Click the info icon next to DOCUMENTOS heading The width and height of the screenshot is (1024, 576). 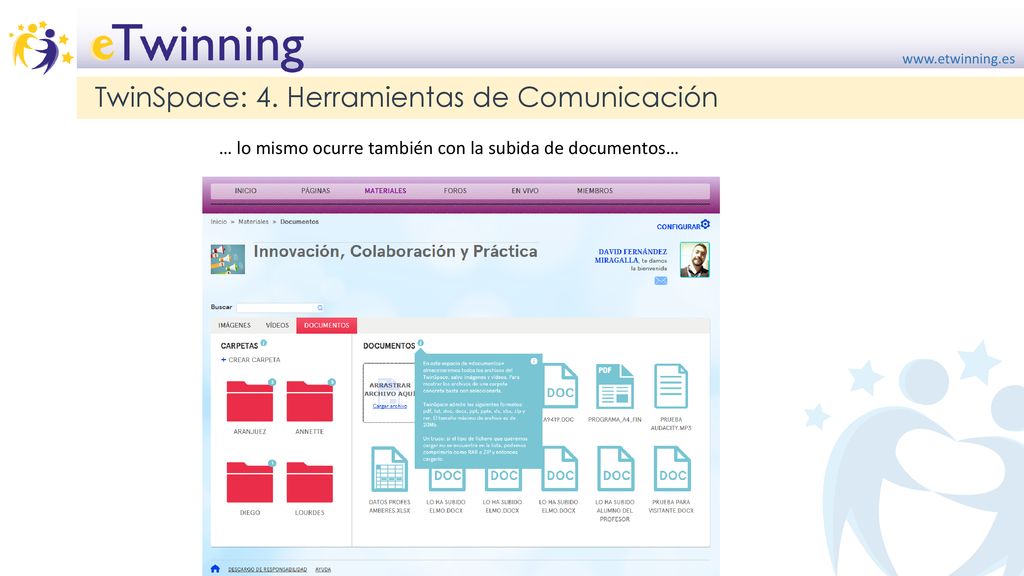421,342
